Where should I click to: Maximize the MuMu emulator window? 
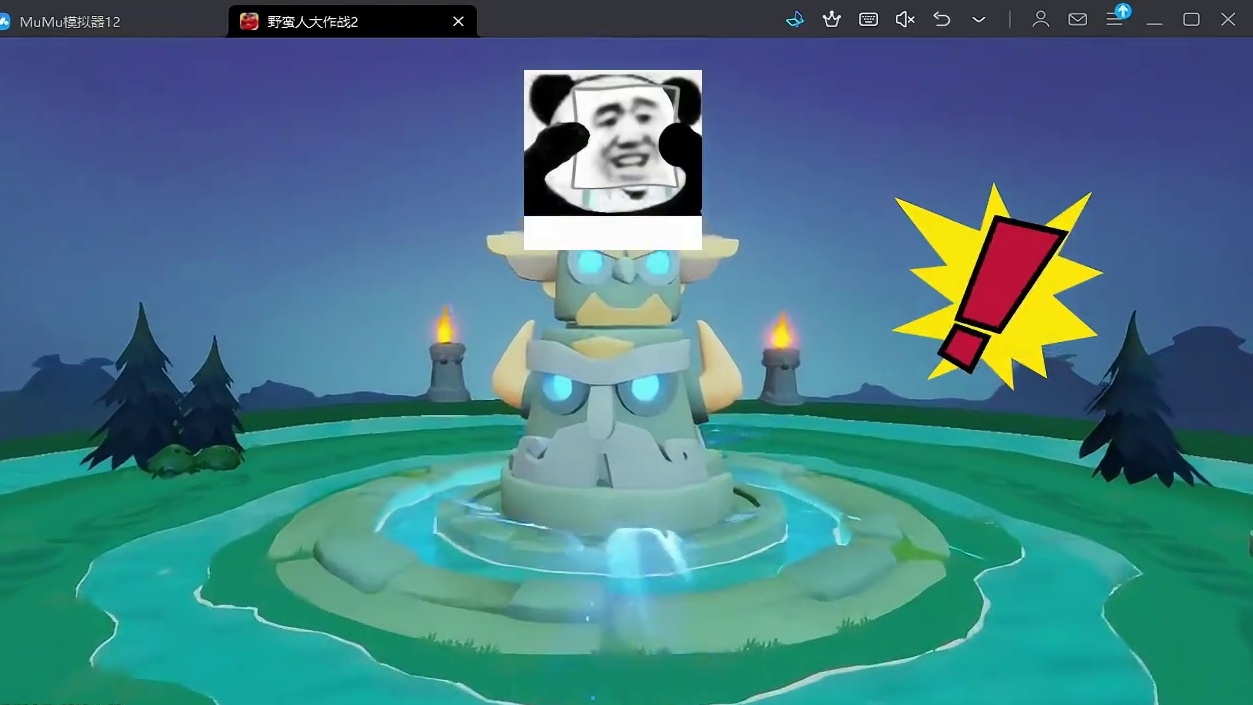[x=1191, y=19]
